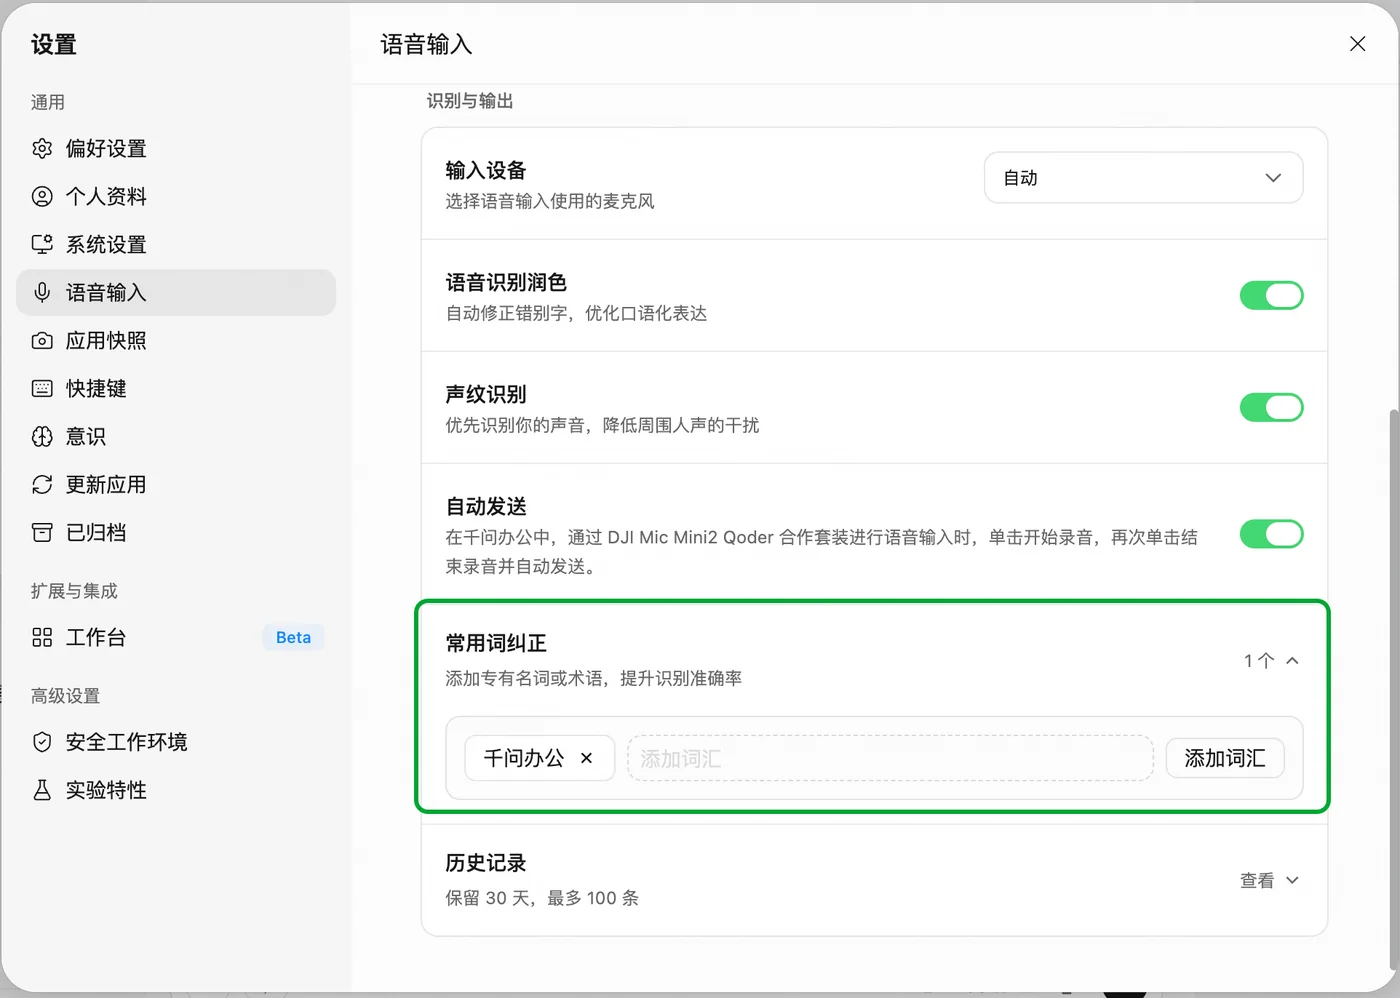Click the archive box icon beside 已归档
Viewport: 1400px width, 998px height.
(42, 533)
